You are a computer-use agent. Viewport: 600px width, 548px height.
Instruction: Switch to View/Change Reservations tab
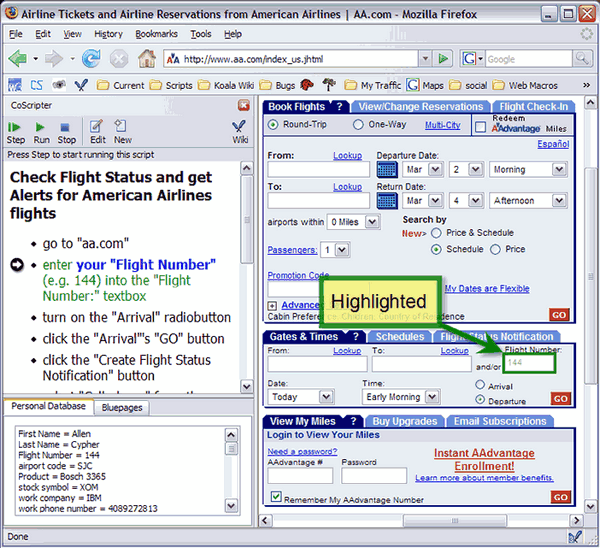pyautogui.click(x=421, y=106)
